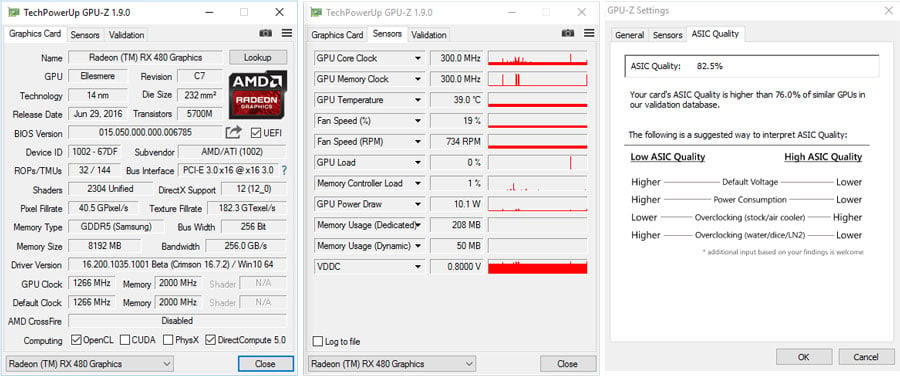
Task: Open the General tab in GPU-Z Settings
Action: pos(630,35)
